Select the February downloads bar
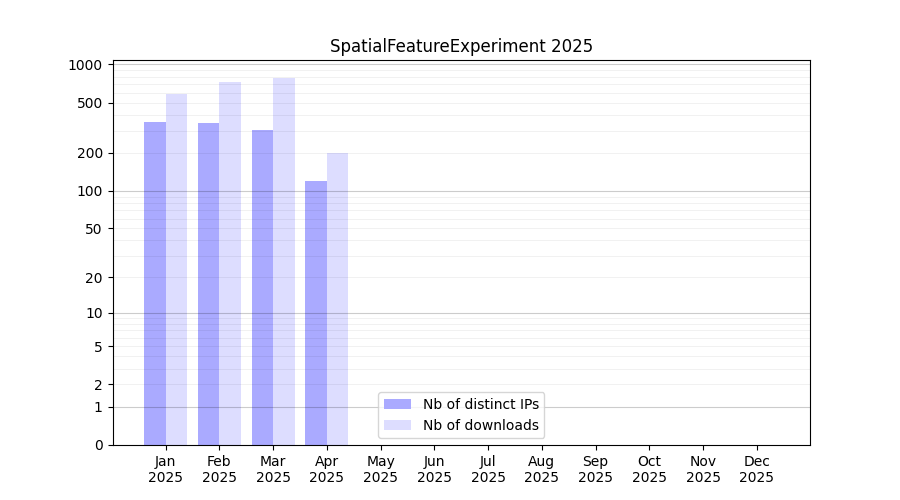Screen dimensions: 900x500 [x=230, y=263]
